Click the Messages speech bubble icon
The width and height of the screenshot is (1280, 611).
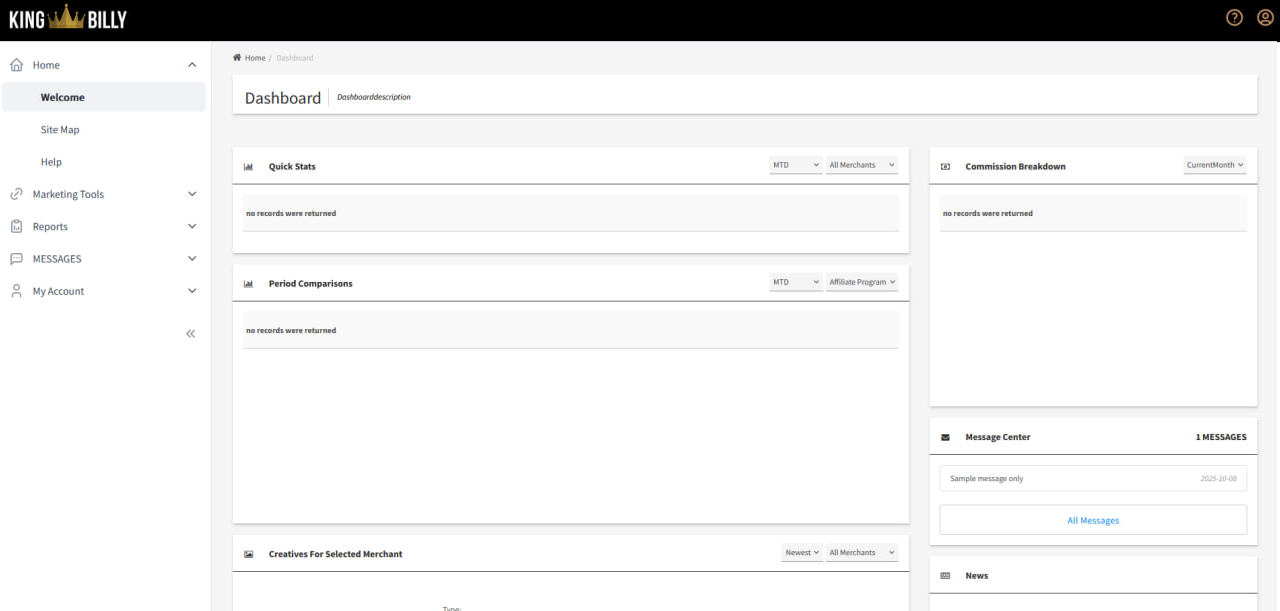pyautogui.click(x=16, y=259)
